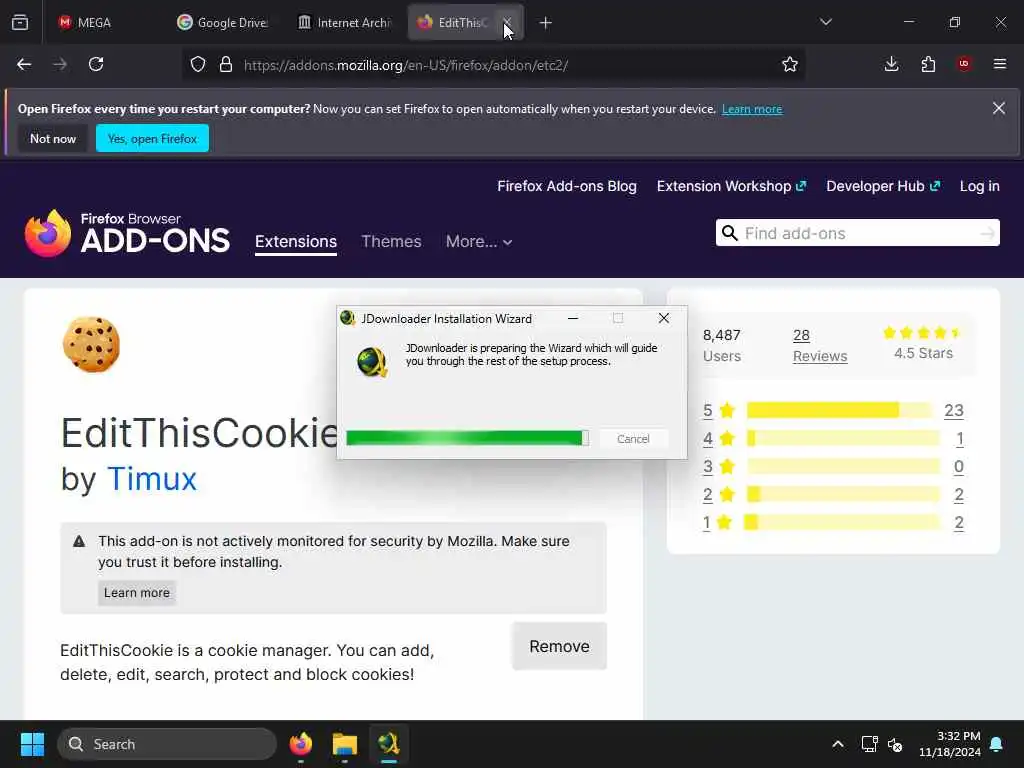Select the Themes menu item
Screen dimensions: 1024x768
(x=391, y=242)
